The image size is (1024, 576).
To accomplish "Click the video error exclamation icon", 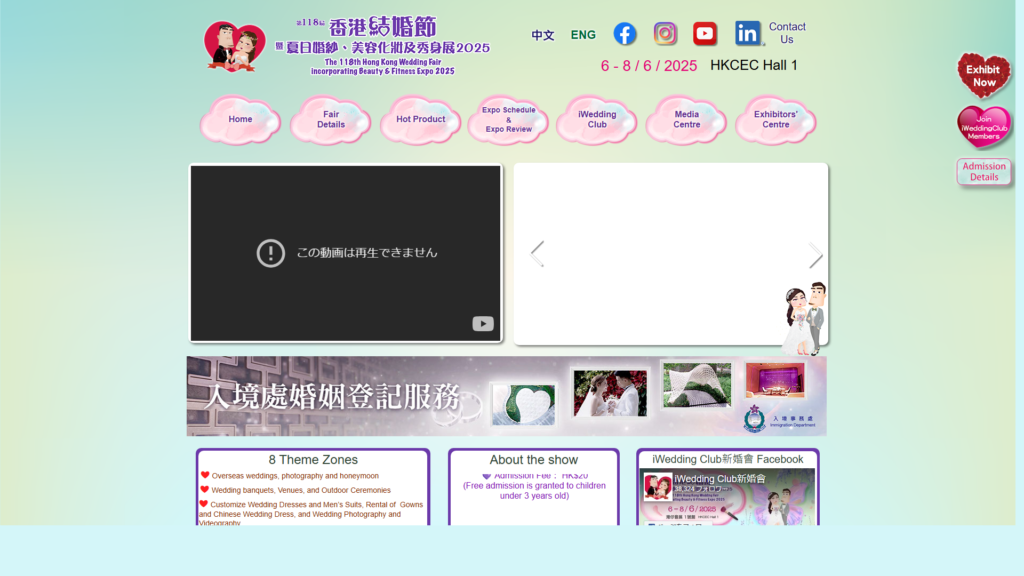I will 270,253.
